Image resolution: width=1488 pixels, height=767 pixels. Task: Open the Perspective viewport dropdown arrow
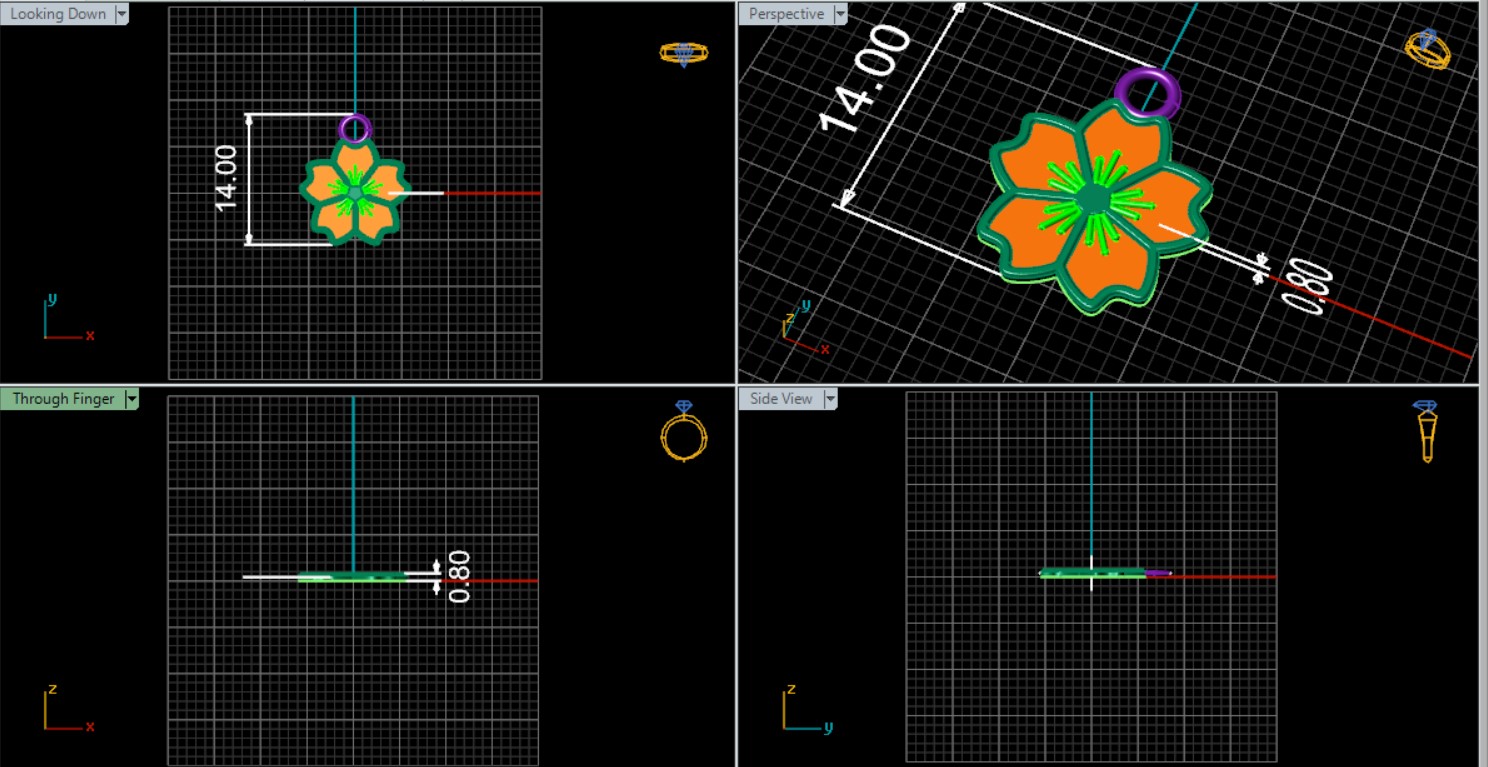click(x=840, y=14)
